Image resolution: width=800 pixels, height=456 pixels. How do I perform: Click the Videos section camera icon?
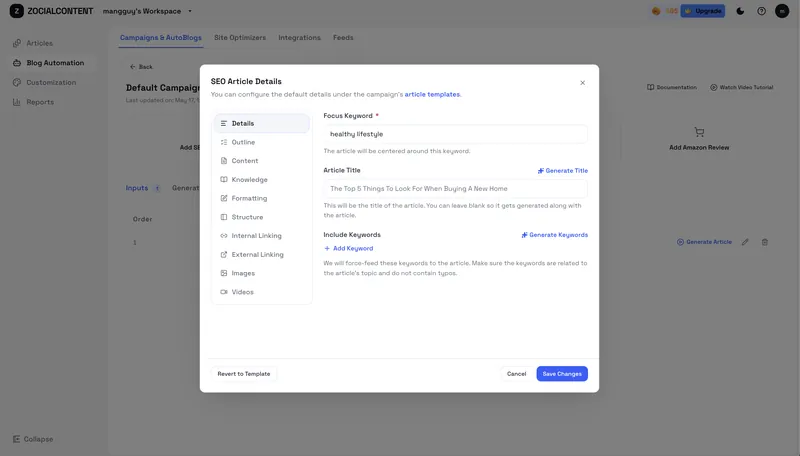pyautogui.click(x=223, y=292)
